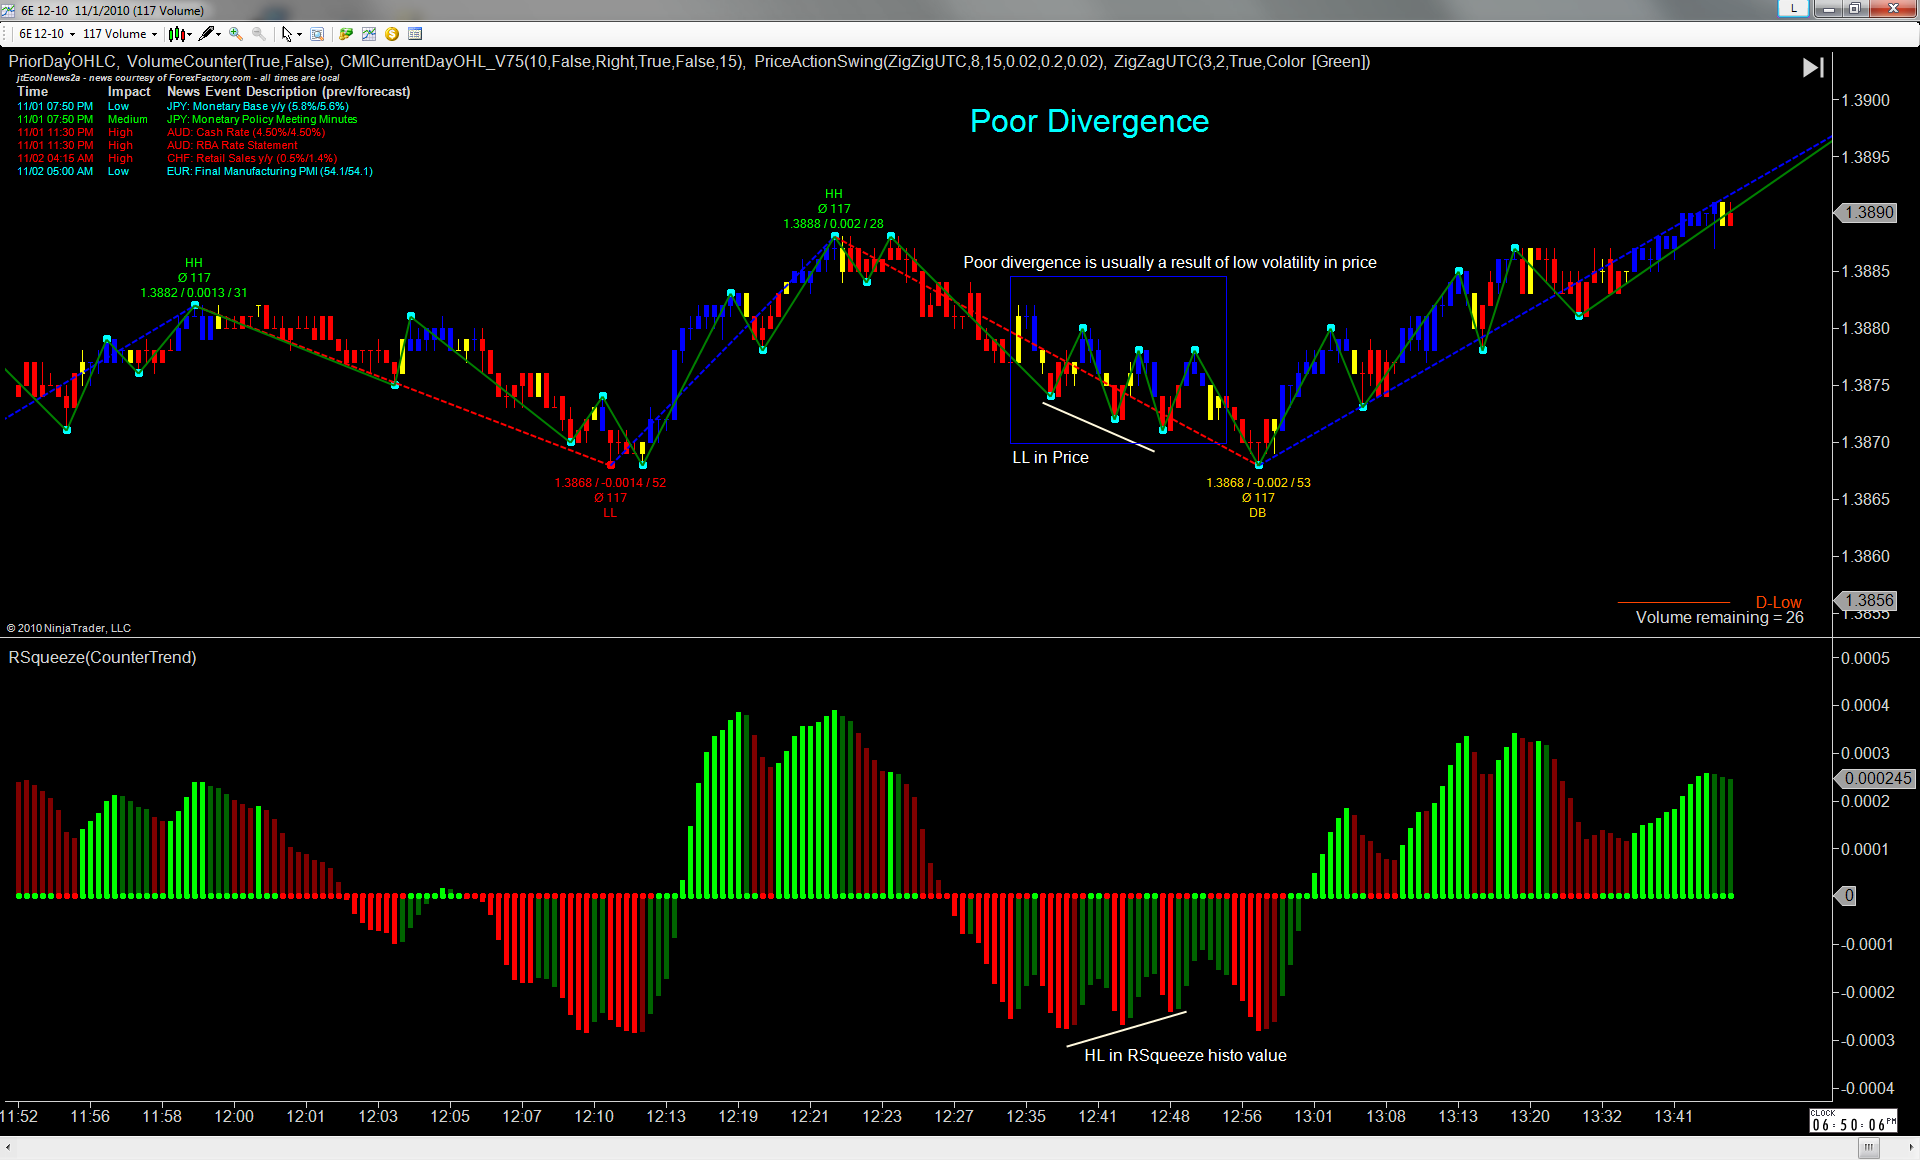Close the chart window

pos(1893,9)
